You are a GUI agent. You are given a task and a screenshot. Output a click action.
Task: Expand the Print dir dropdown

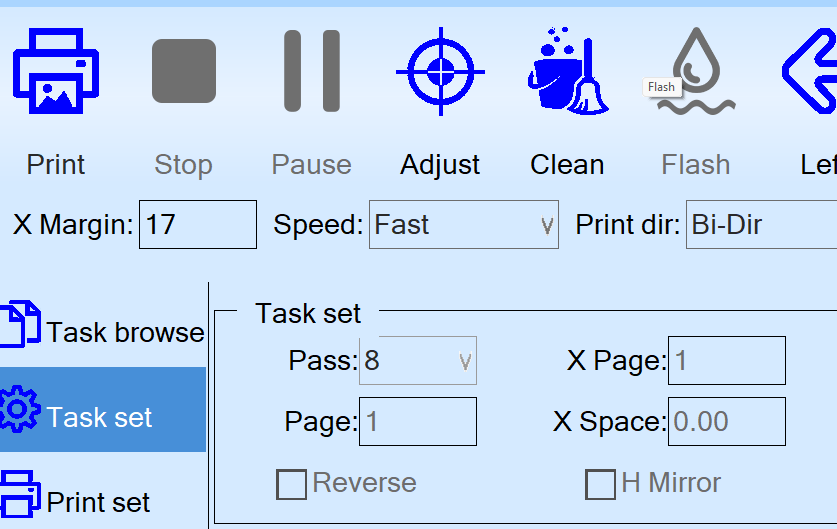tap(762, 225)
